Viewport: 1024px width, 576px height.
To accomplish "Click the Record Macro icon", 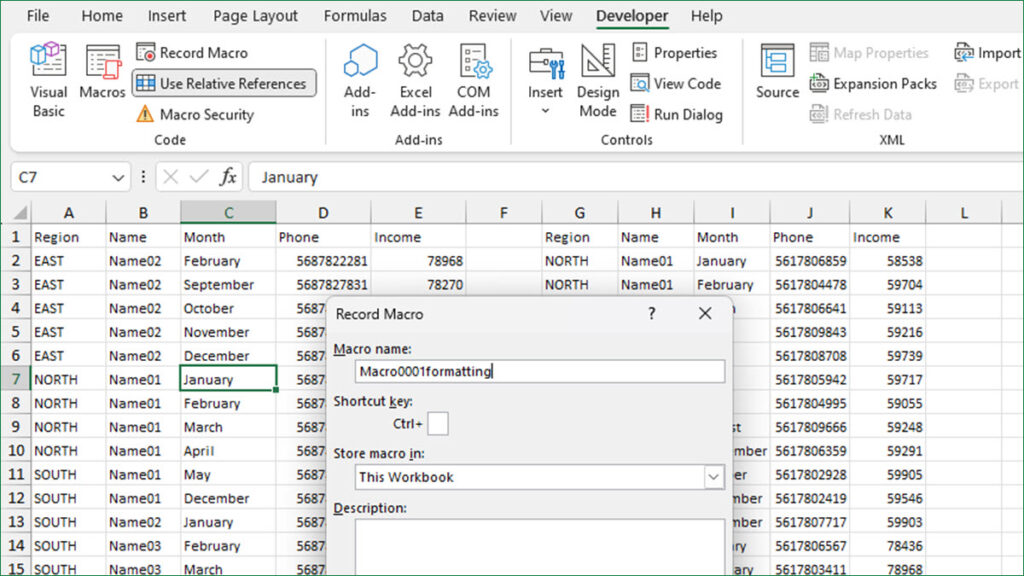I will 146,52.
